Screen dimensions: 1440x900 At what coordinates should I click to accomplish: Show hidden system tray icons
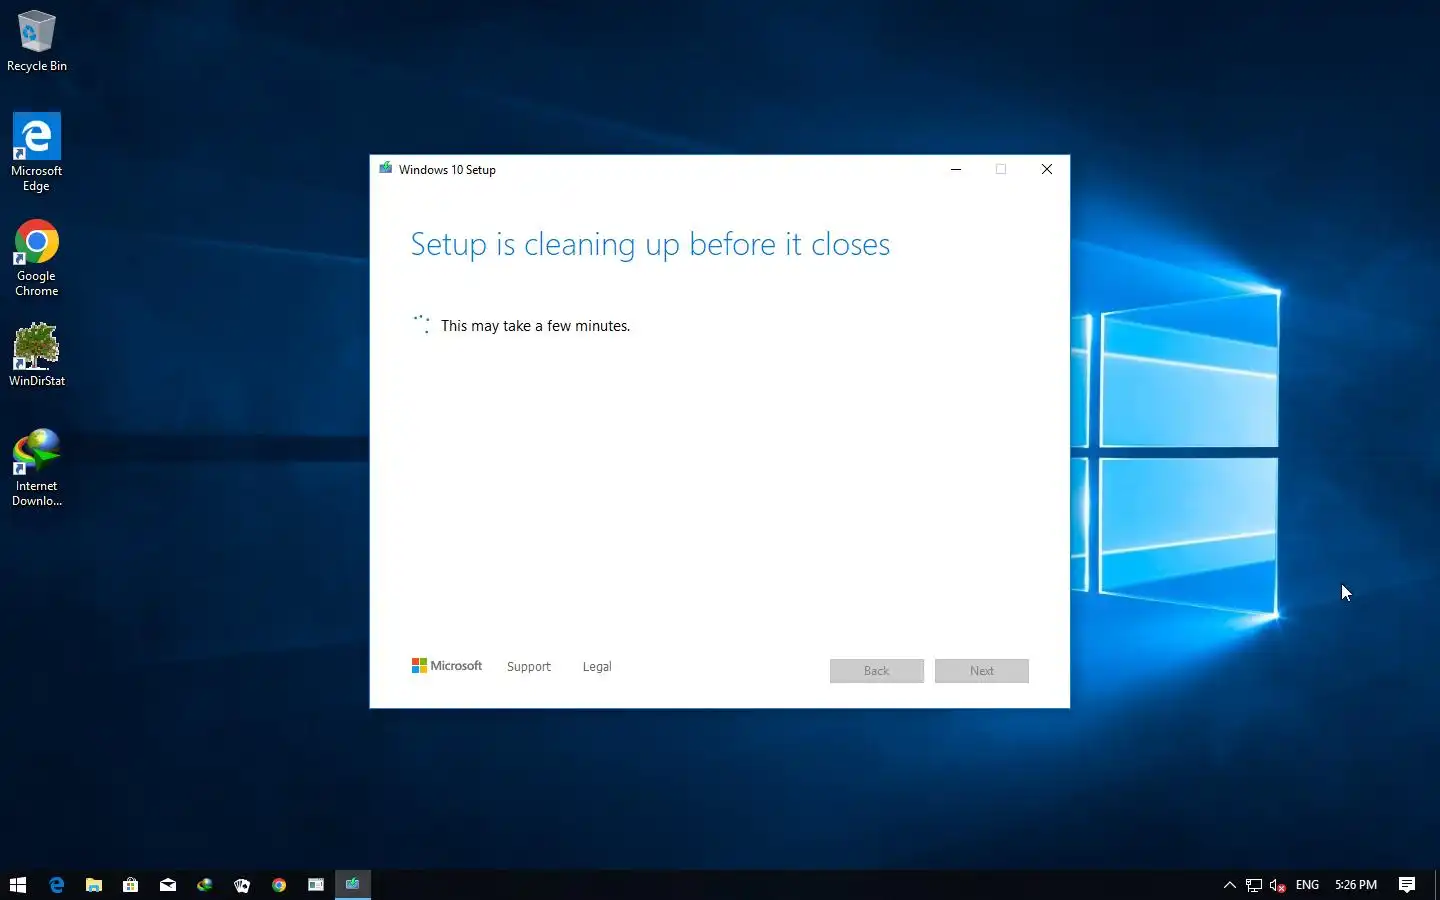coord(1230,885)
